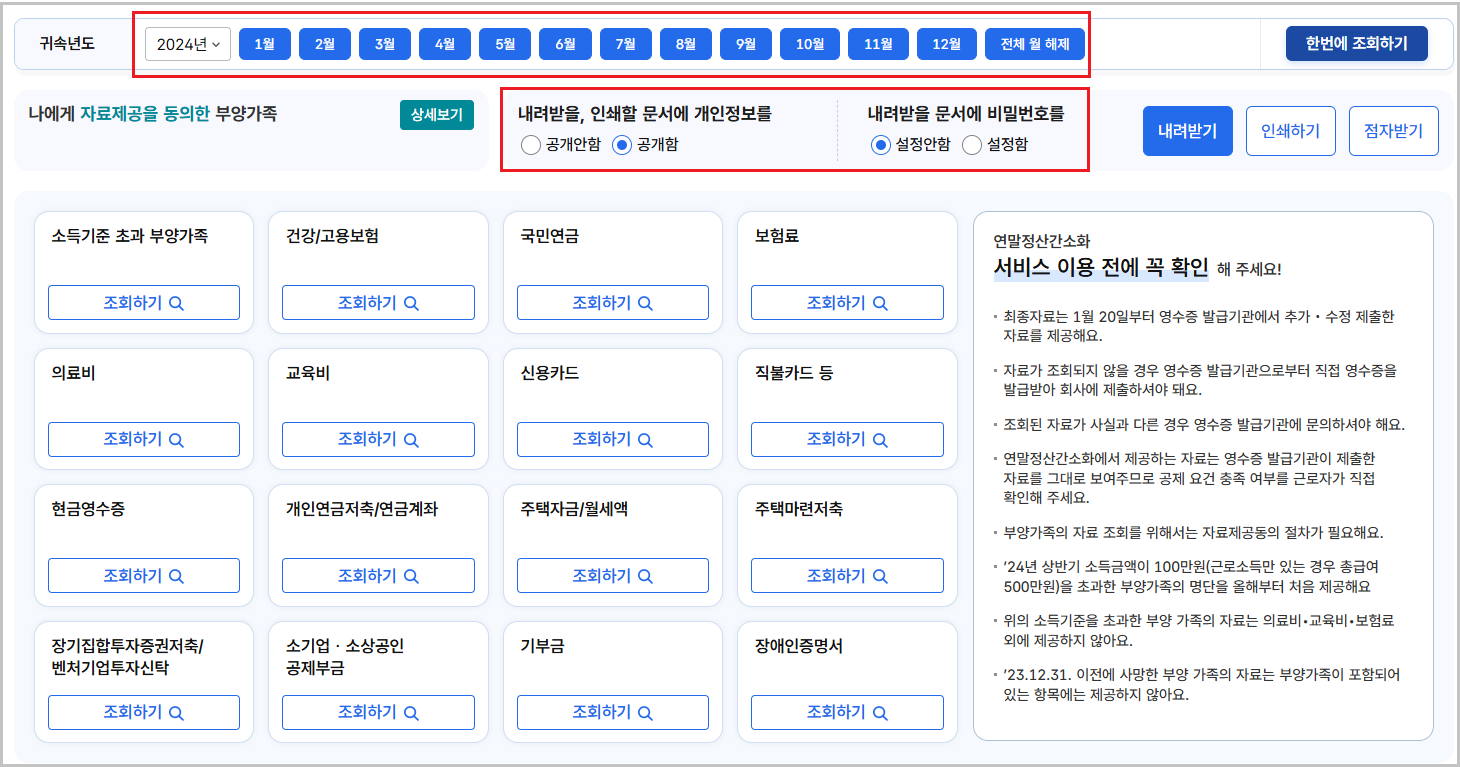Click the magnifier icon for 기부금 lookup

[648, 712]
